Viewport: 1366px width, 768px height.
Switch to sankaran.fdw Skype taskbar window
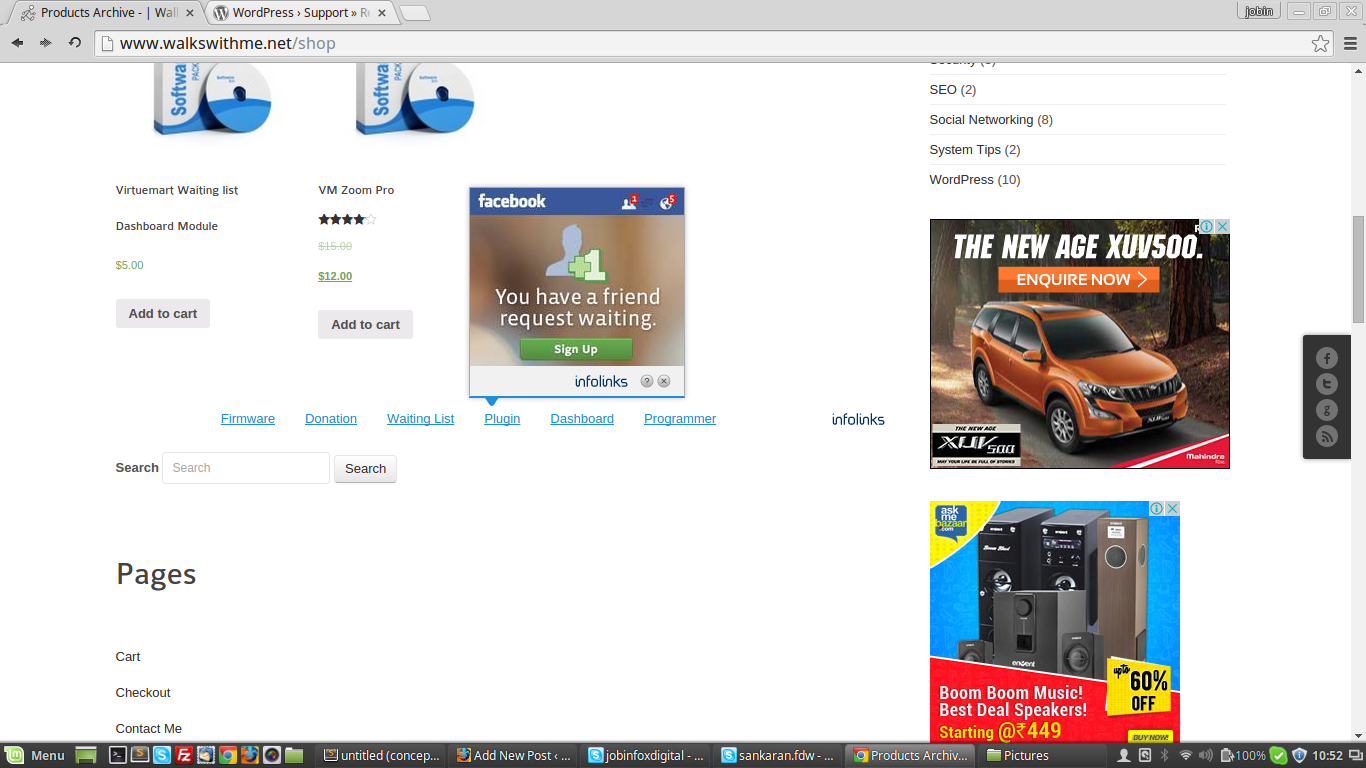pos(777,756)
